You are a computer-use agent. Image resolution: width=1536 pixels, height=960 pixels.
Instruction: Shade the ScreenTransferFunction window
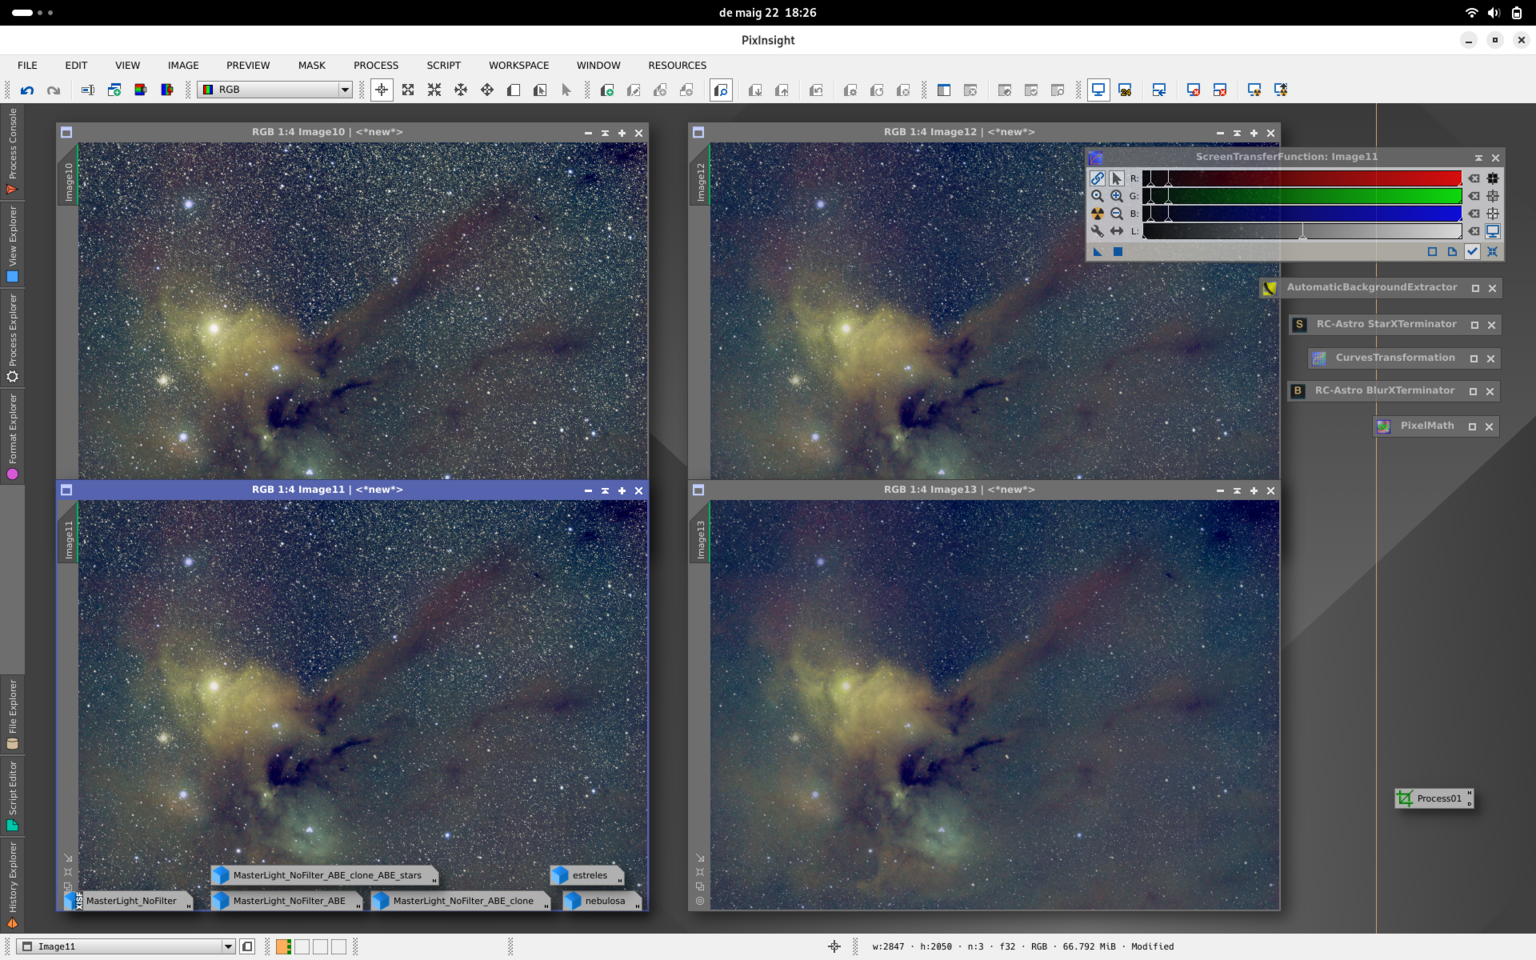pyautogui.click(x=1478, y=158)
